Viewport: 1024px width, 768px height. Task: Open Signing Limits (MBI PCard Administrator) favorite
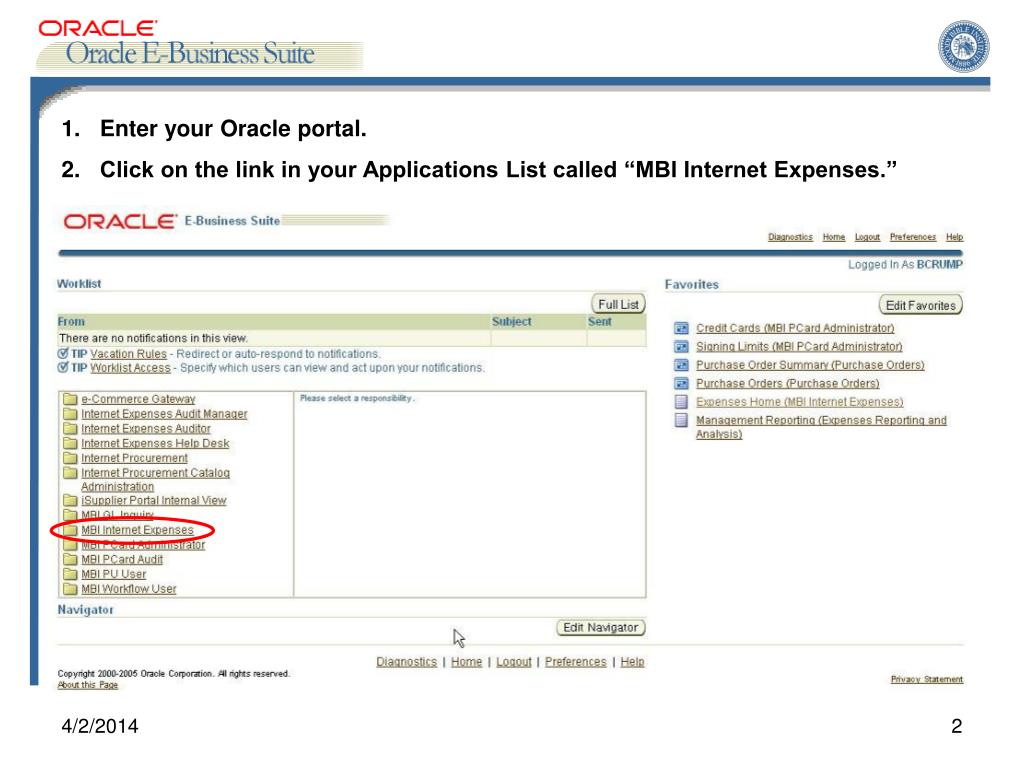pyautogui.click(x=799, y=346)
